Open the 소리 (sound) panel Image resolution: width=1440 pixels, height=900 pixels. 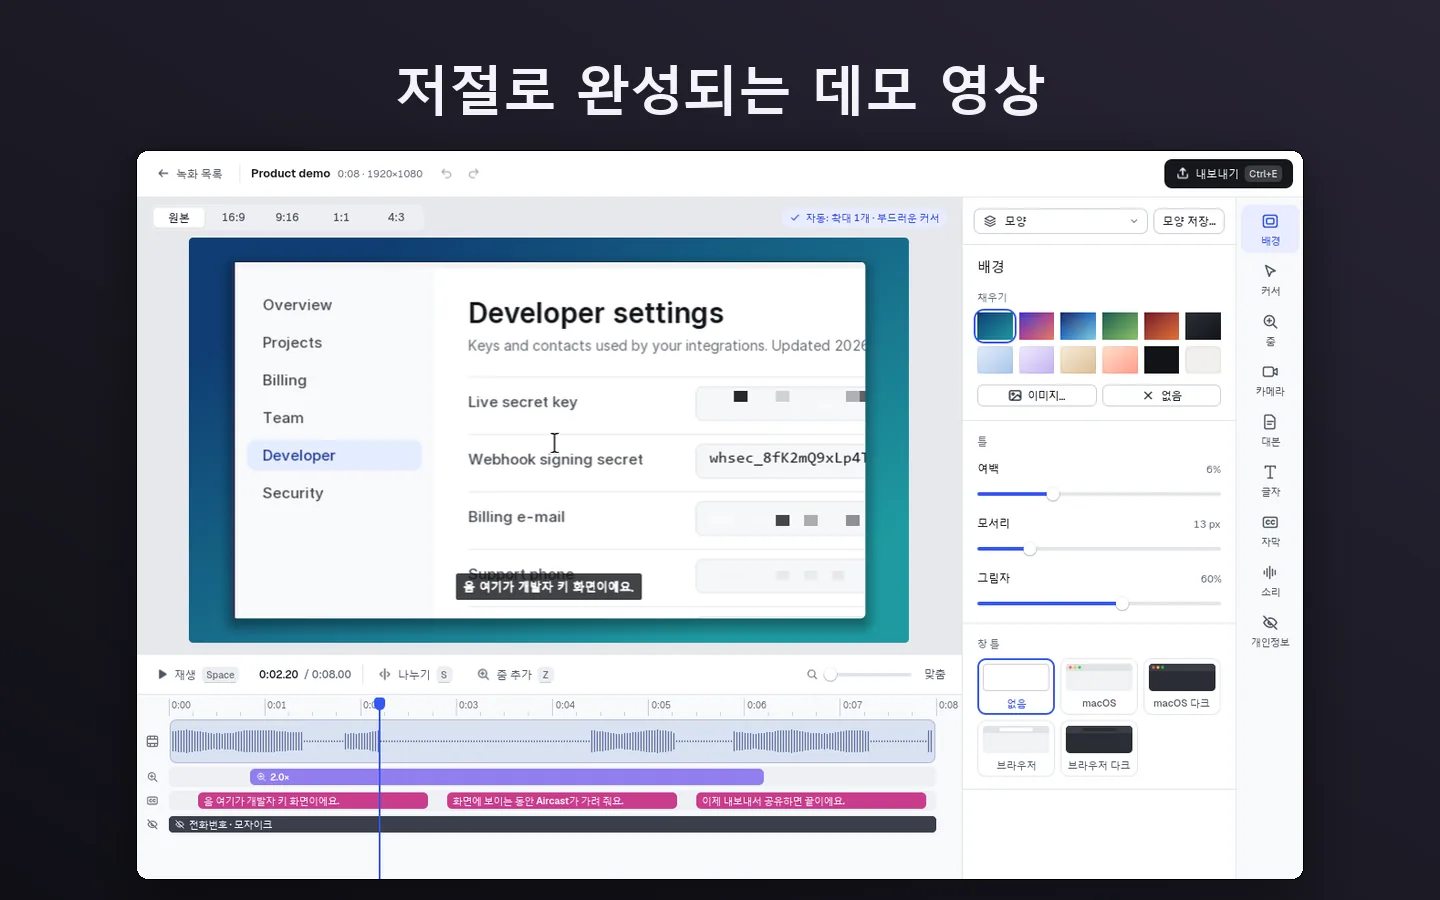pyautogui.click(x=1270, y=580)
